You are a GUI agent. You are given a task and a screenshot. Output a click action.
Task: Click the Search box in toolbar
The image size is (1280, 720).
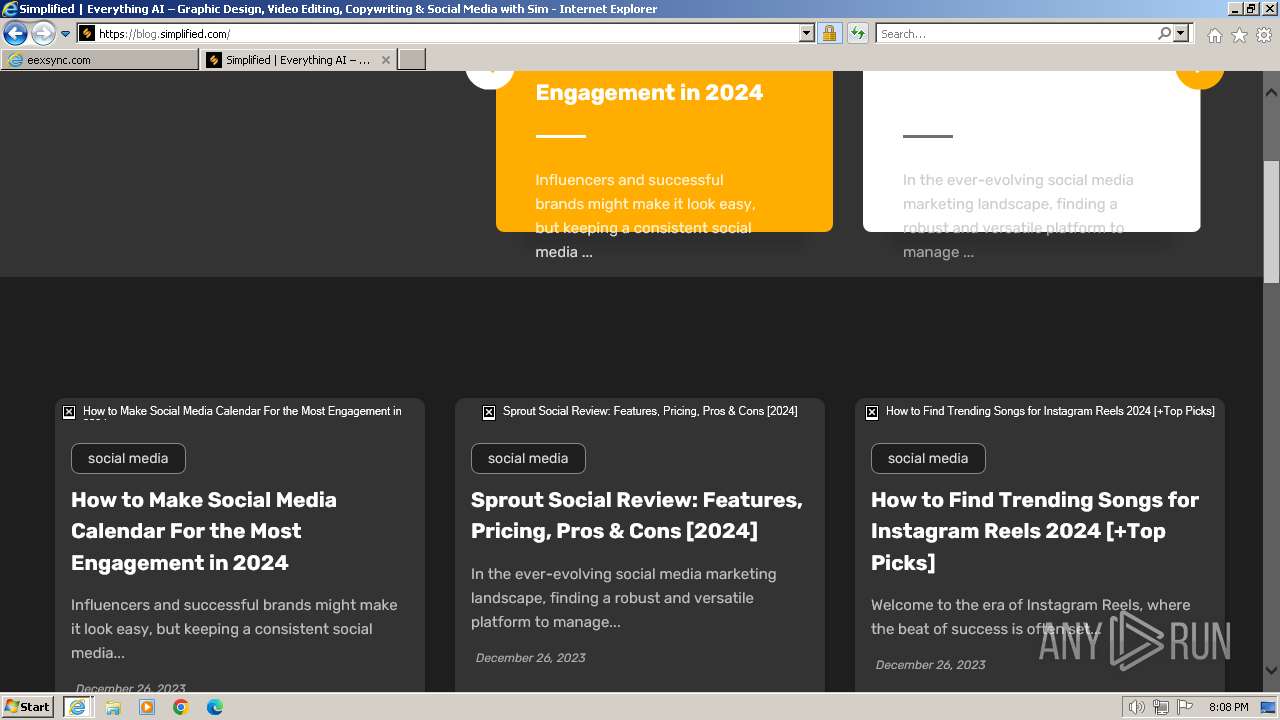tap(1016, 33)
